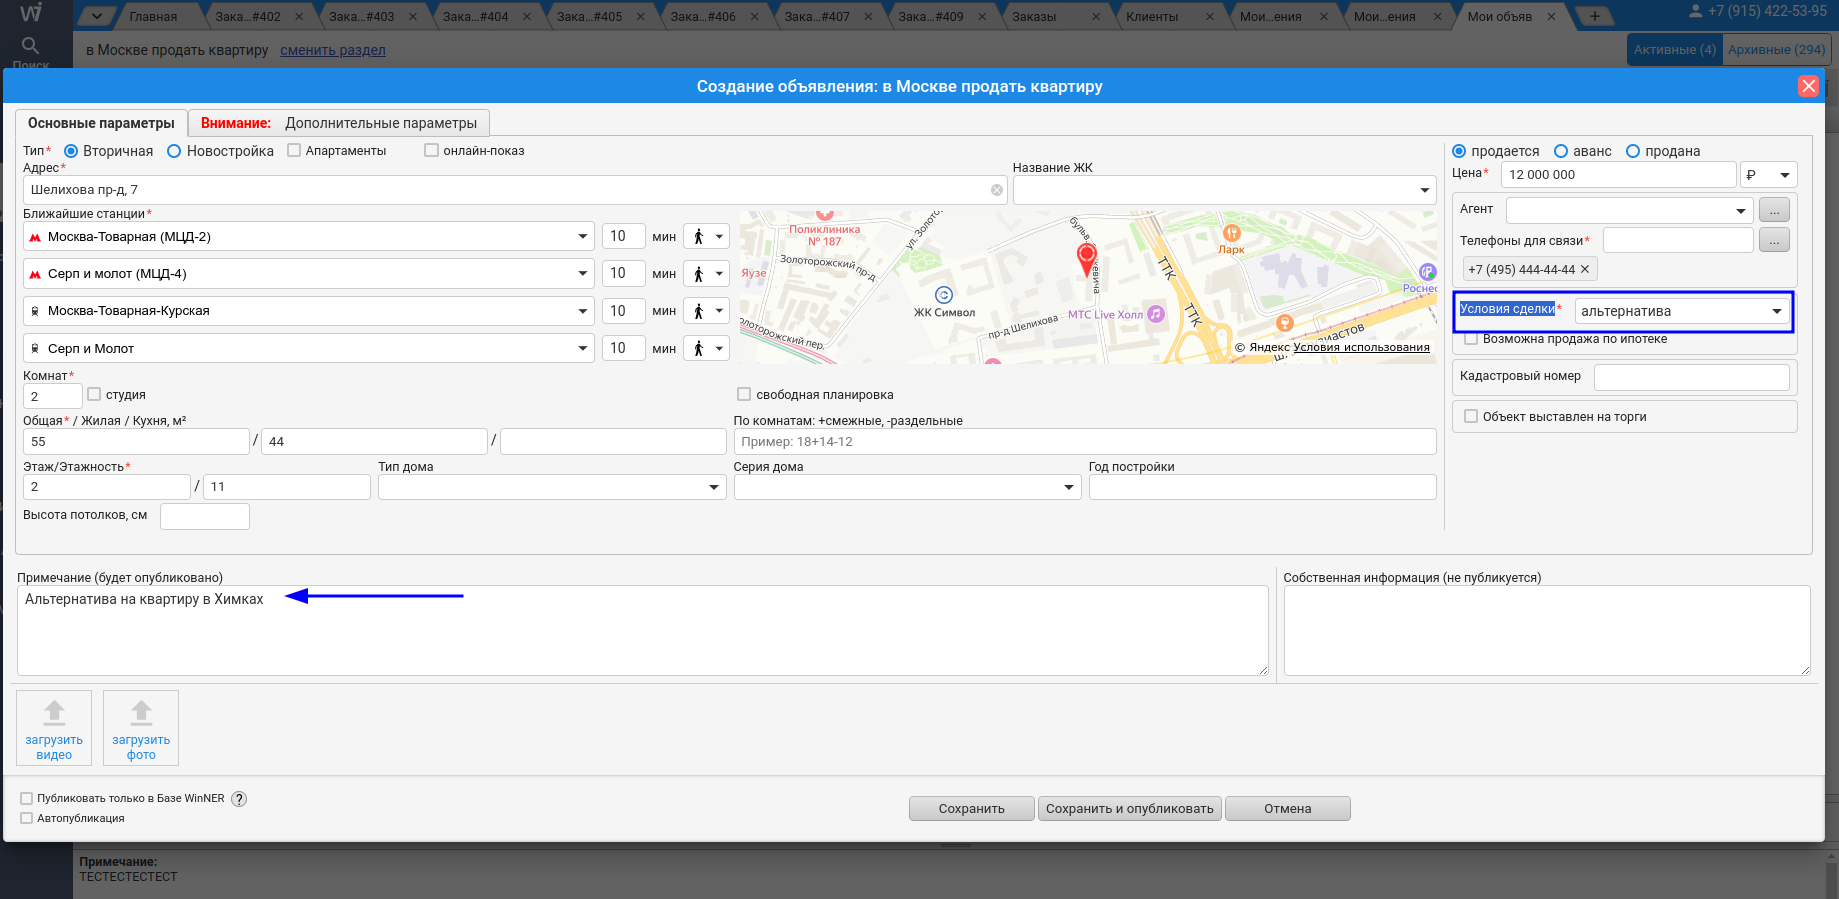
Task: Open Условия сделки альтернатива dropdown
Action: (x=1777, y=311)
